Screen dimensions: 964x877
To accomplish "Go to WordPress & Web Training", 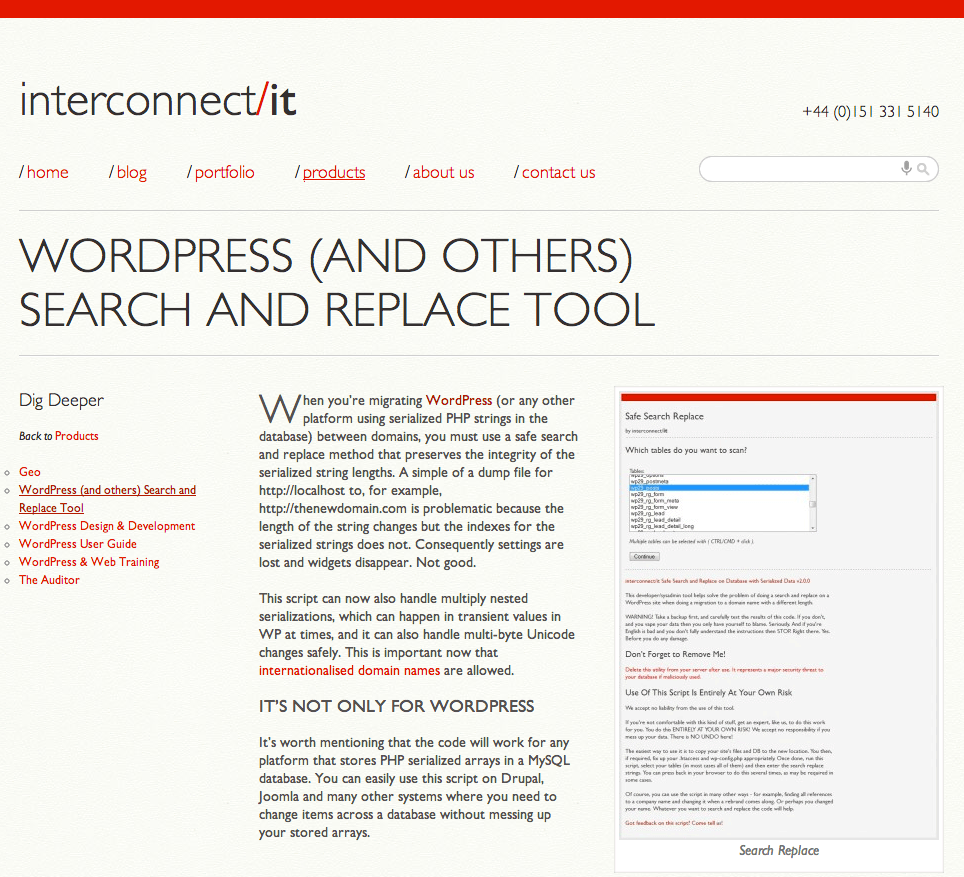I will tap(89, 562).
